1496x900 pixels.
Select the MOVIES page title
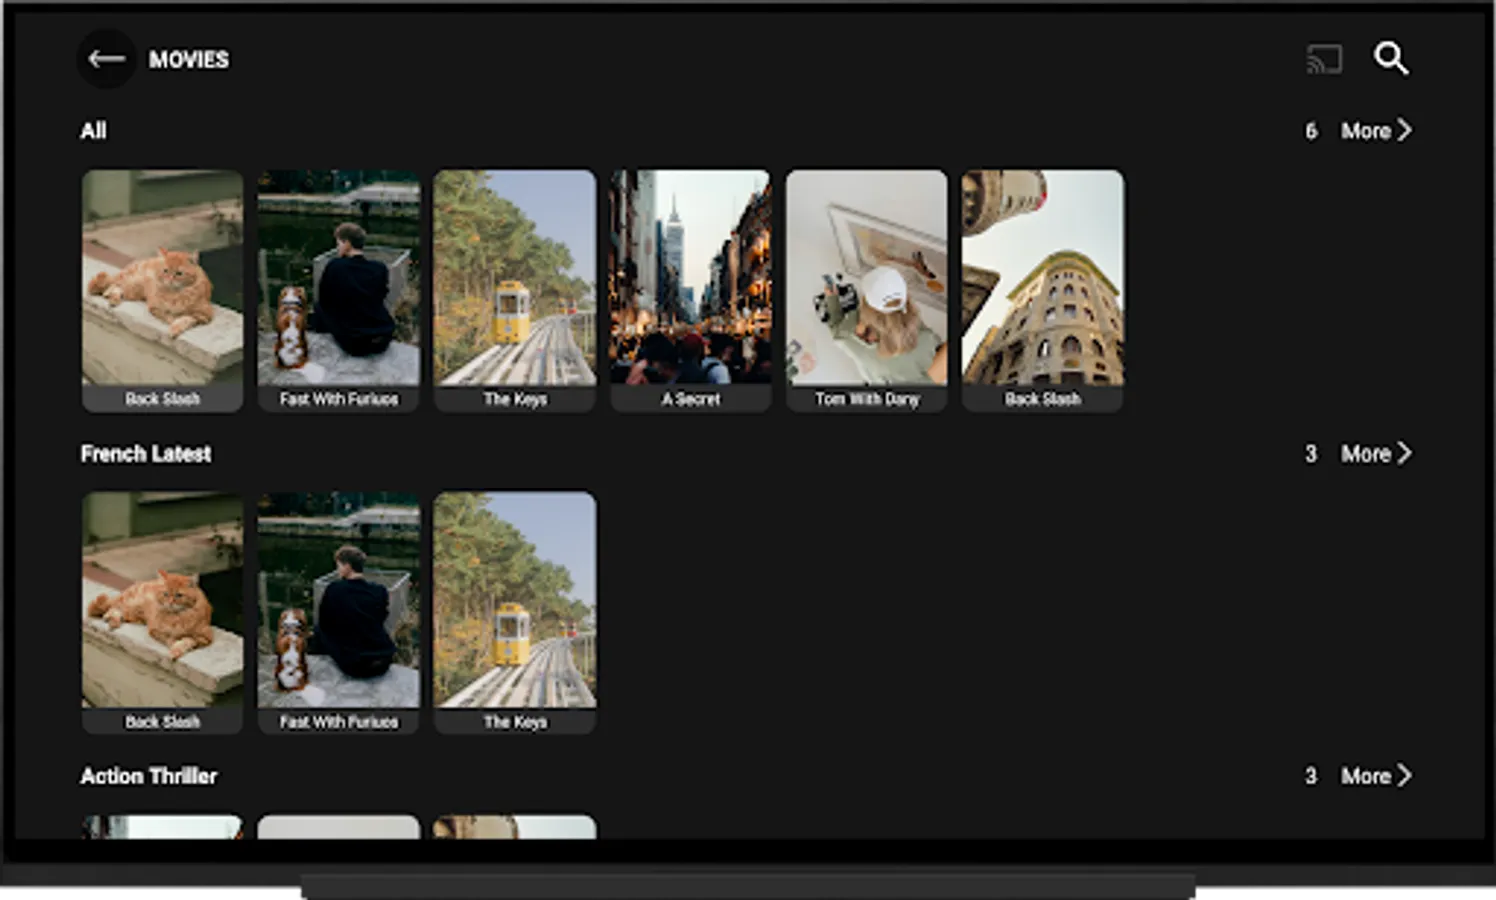pos(189,60)
